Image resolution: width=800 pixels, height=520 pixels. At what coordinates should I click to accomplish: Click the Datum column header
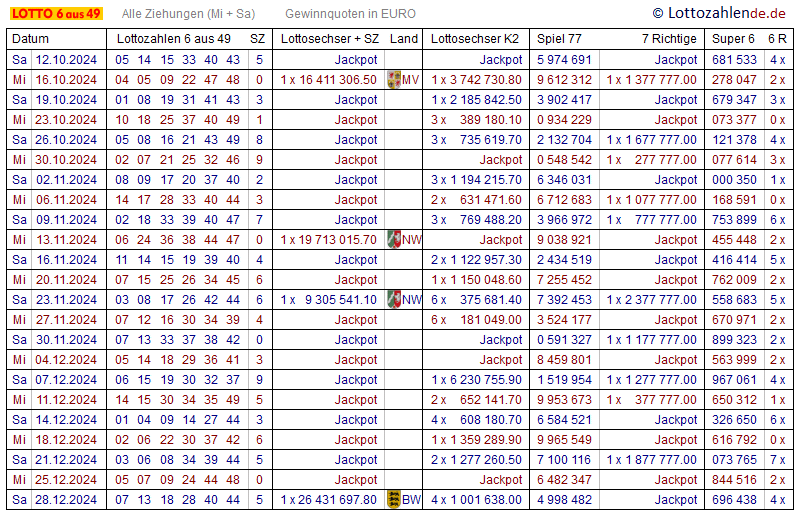tap(31, 38)
